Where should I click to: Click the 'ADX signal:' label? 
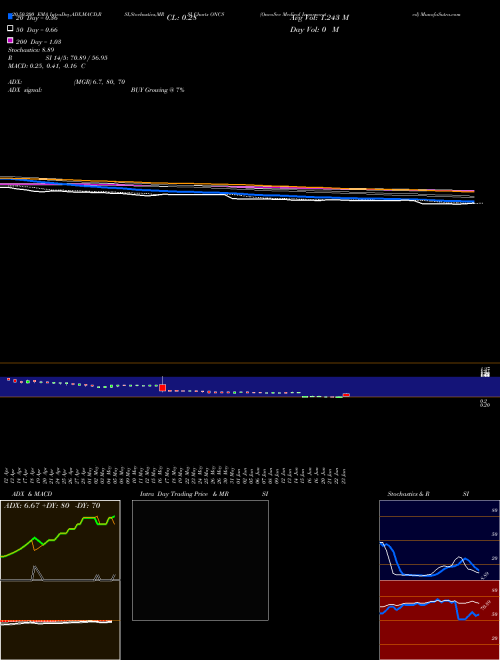coord(25,90)
